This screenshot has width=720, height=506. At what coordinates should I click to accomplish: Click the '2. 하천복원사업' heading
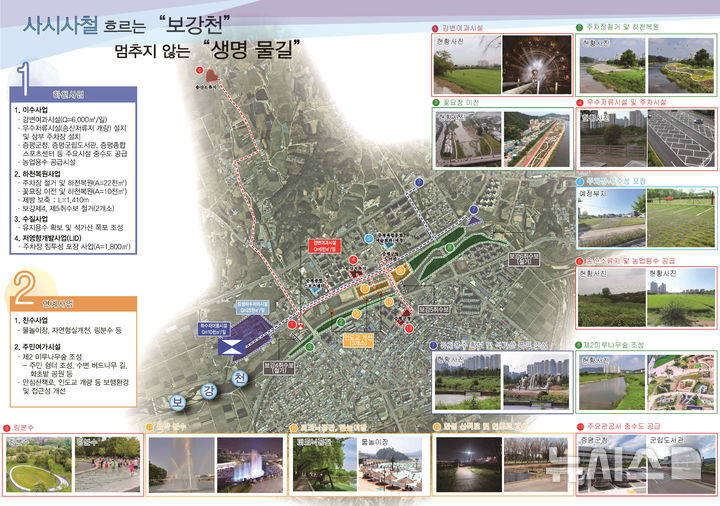[x=37, y=174]
